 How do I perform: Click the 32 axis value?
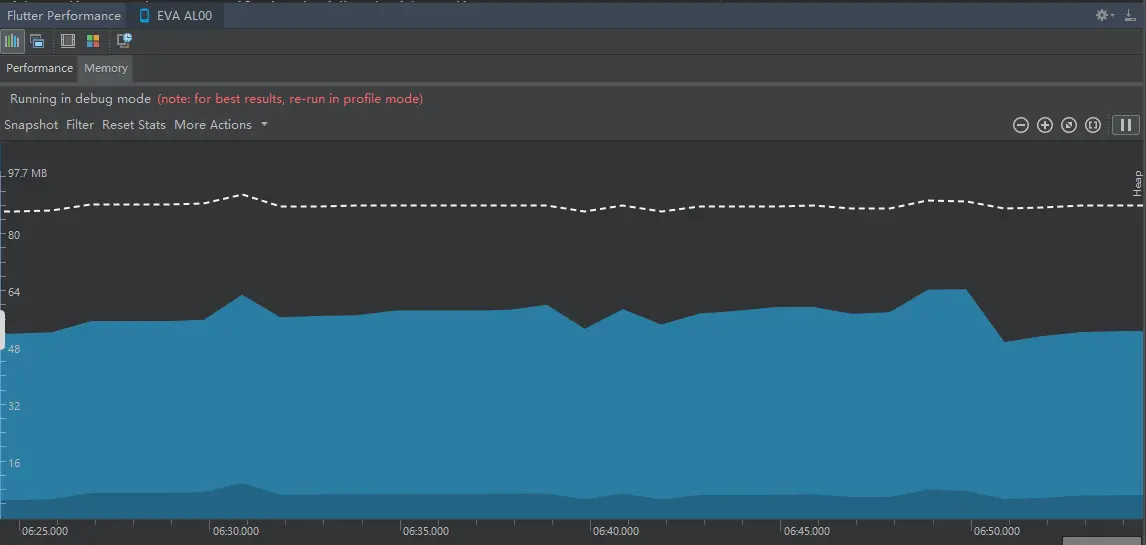[x=15, y=406]
